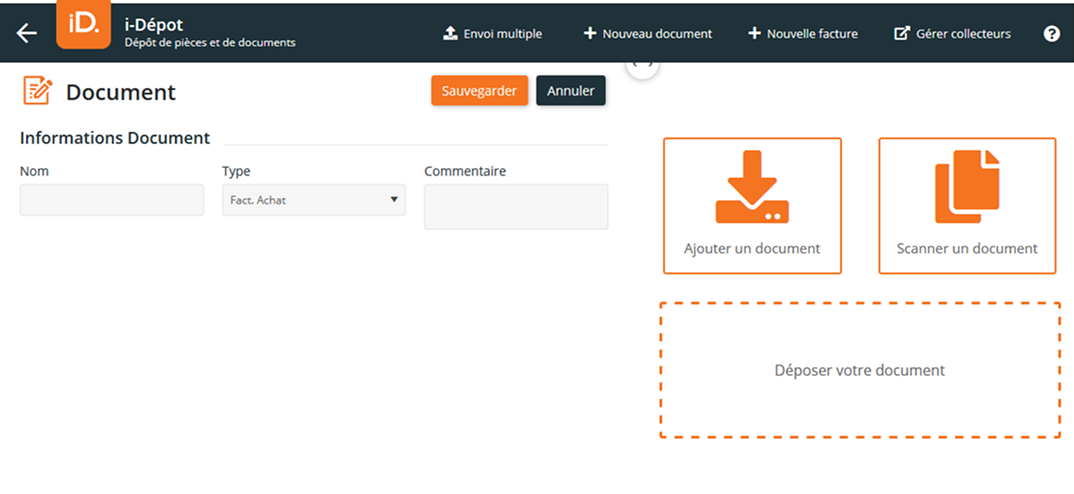1074x494 pixels.
Task: Click the Ajouter un document download icon
Action: click(x=752, y=187)
